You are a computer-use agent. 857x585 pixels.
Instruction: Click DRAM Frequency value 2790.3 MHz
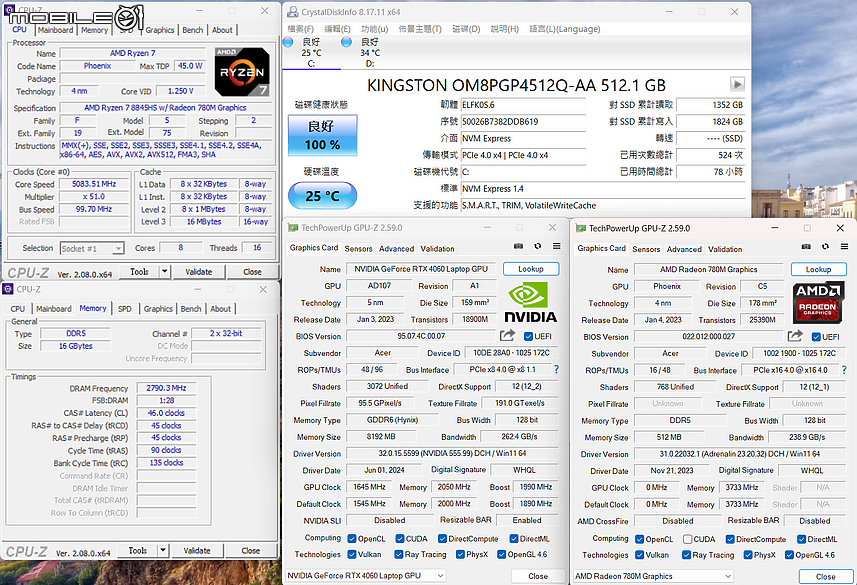166,388
